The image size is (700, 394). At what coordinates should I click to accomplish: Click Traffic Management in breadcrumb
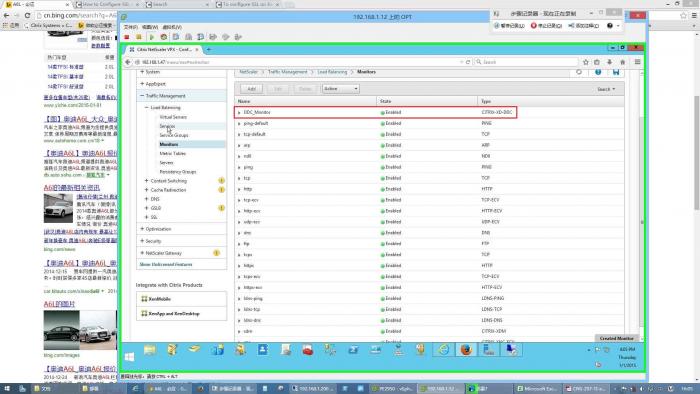(288, 72)
